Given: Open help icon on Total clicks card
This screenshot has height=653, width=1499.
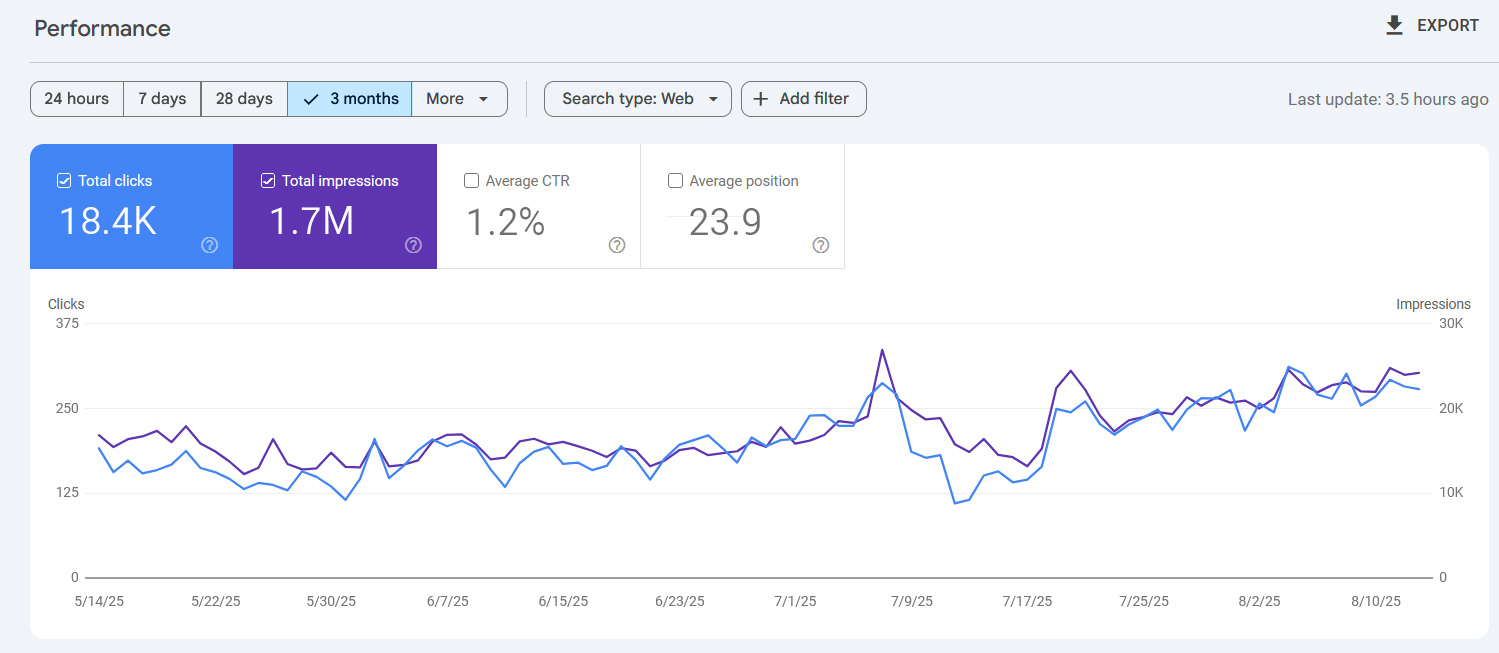Looking at the screenshot, I should pyautogui.click(x=209, y=245).
